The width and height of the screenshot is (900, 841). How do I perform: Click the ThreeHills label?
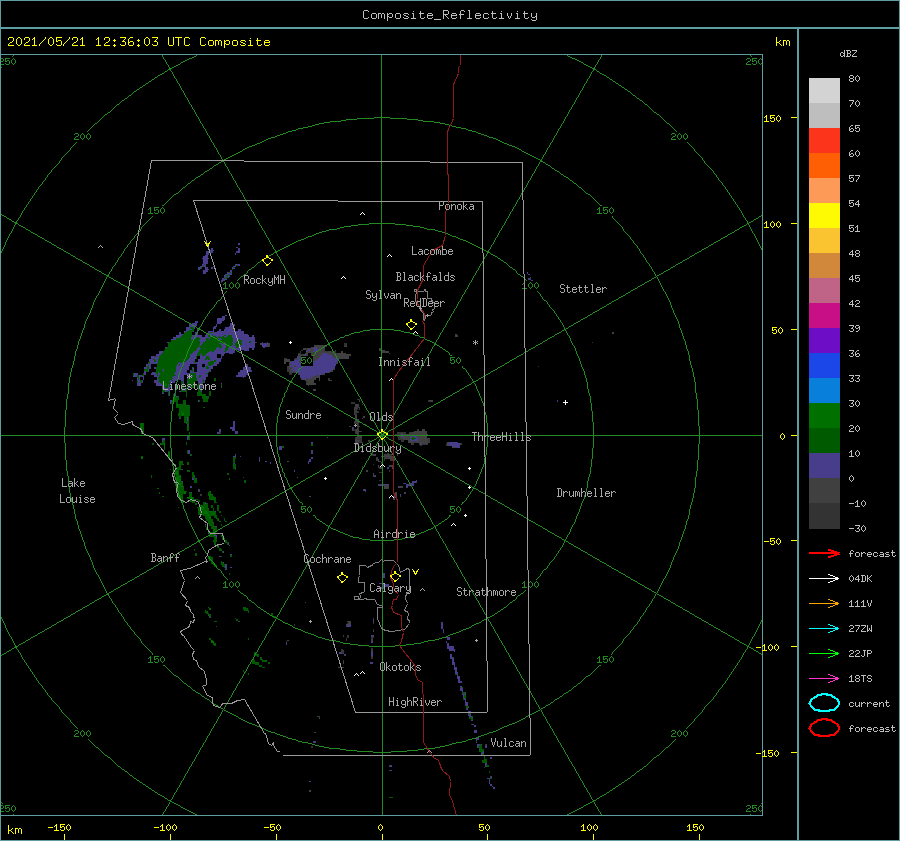(x=502, y=437)
